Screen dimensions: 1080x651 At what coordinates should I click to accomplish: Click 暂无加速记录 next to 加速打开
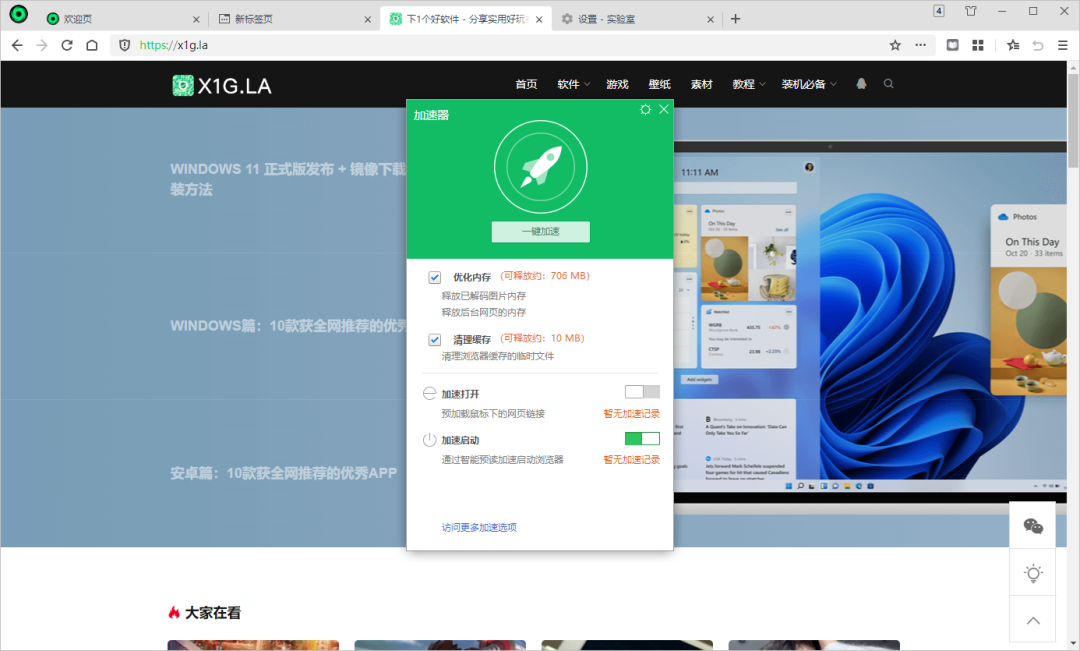point(632,413)
